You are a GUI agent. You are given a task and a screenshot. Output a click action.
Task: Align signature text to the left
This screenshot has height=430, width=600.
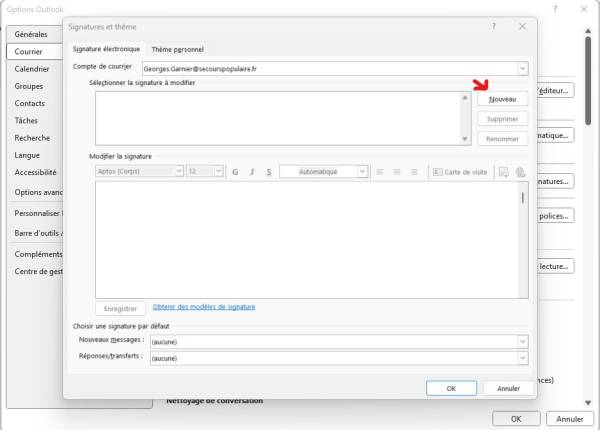[380, 172]
